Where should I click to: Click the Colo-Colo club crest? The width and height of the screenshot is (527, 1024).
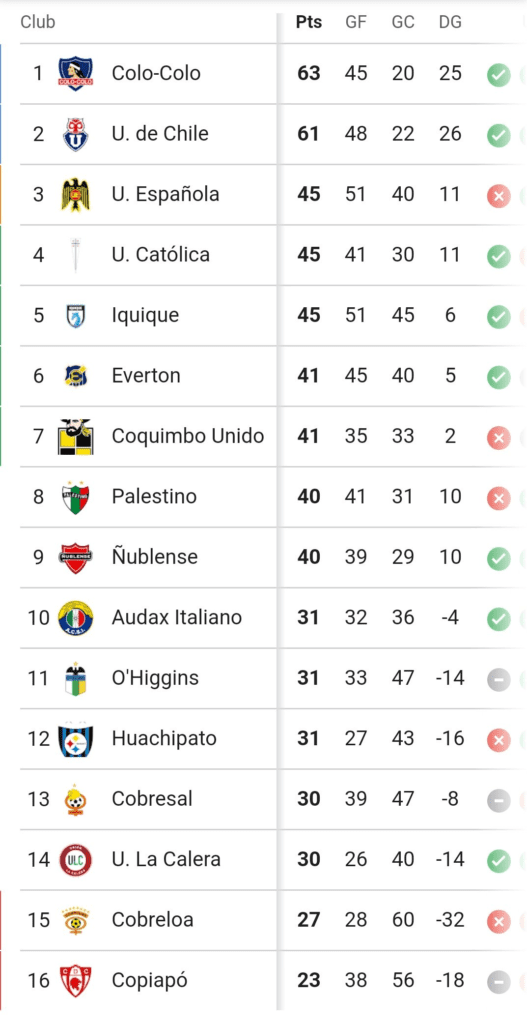click(75, 73)
